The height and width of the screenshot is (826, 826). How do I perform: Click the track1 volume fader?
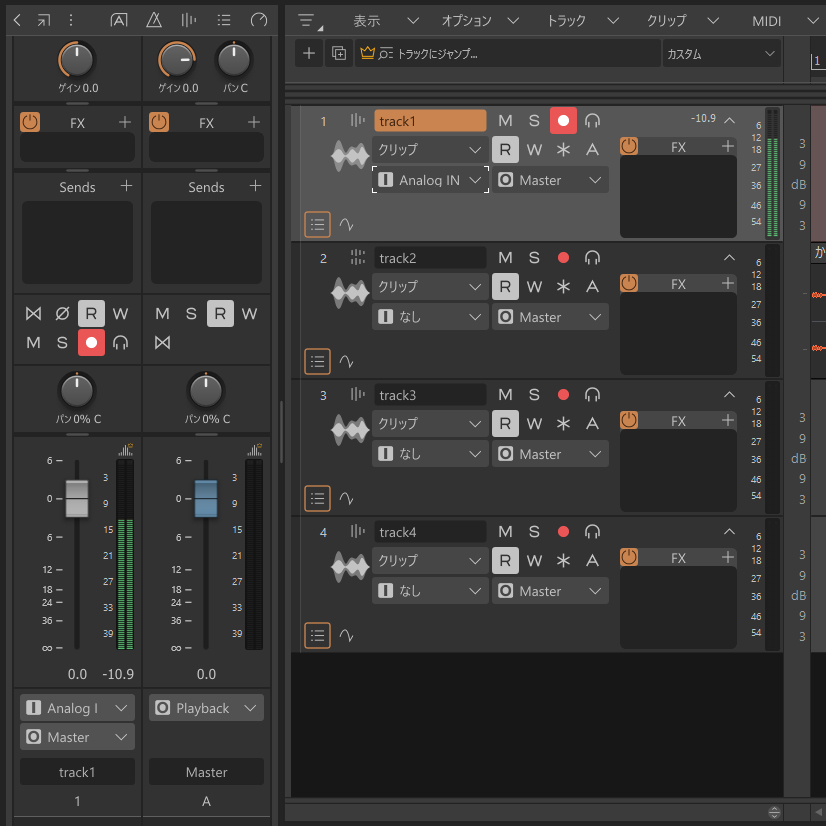(77, 498)
